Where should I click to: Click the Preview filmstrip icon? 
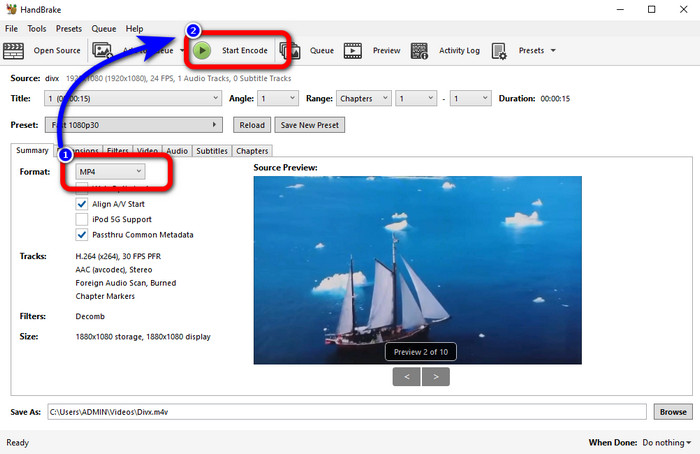pyautogui.click(x=353, y=50)
